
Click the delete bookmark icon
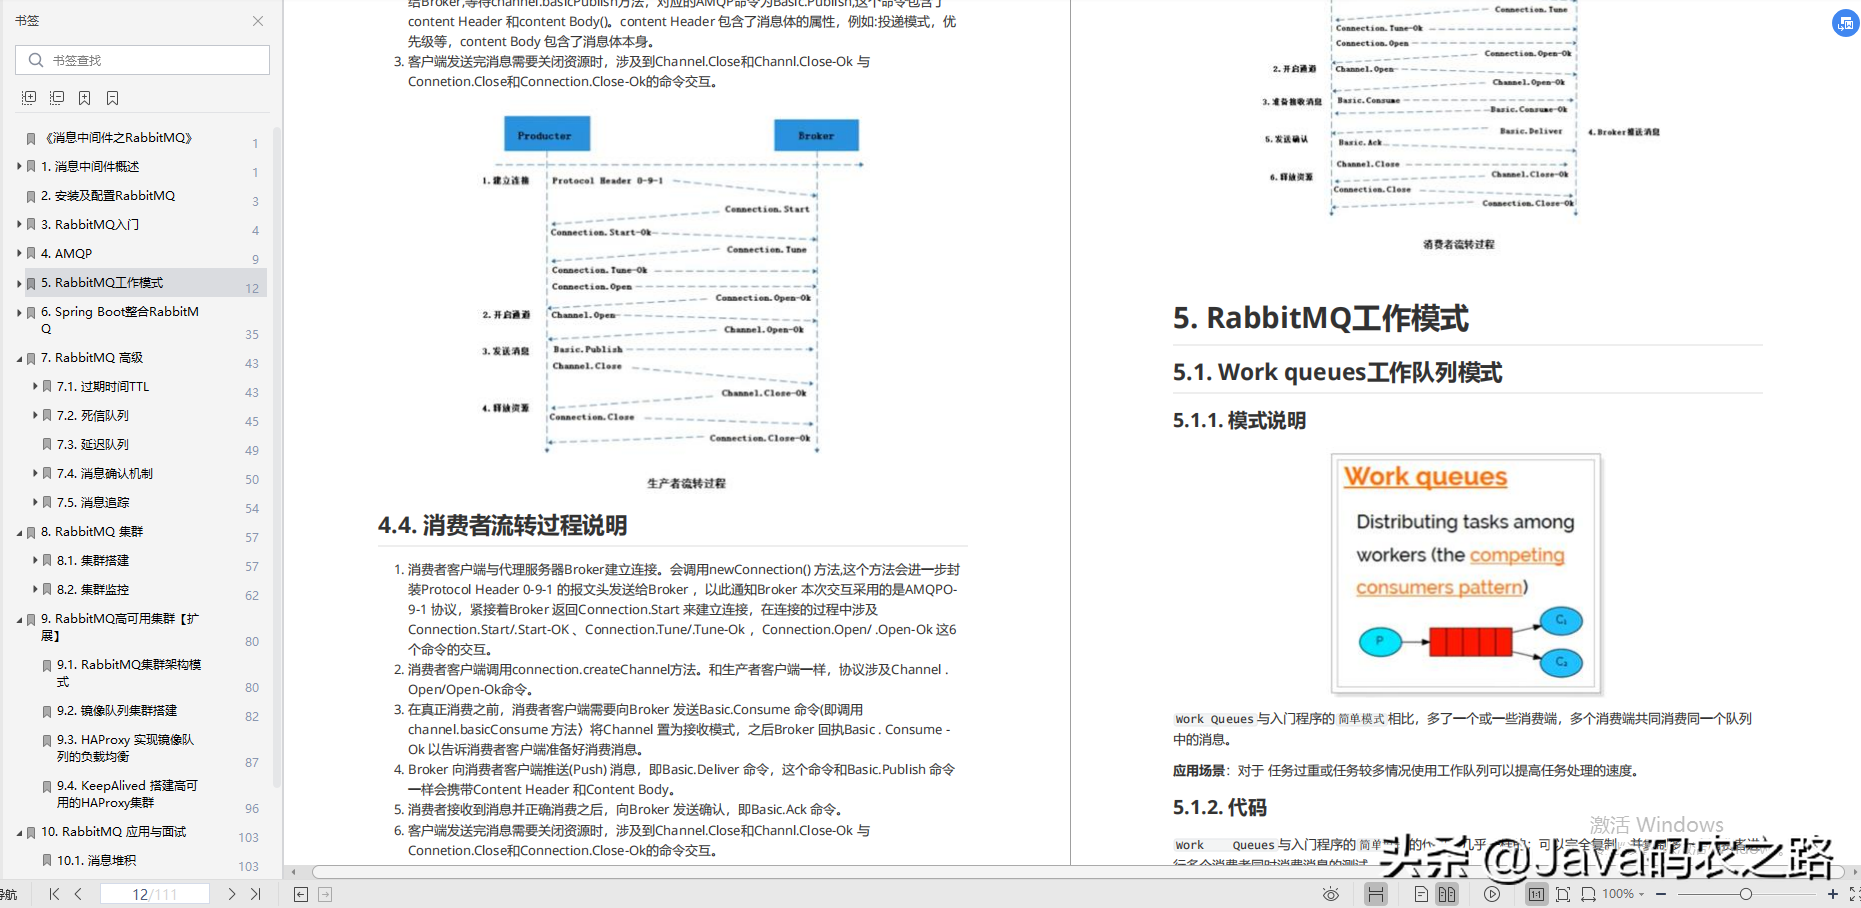click(x=113, y=97)
